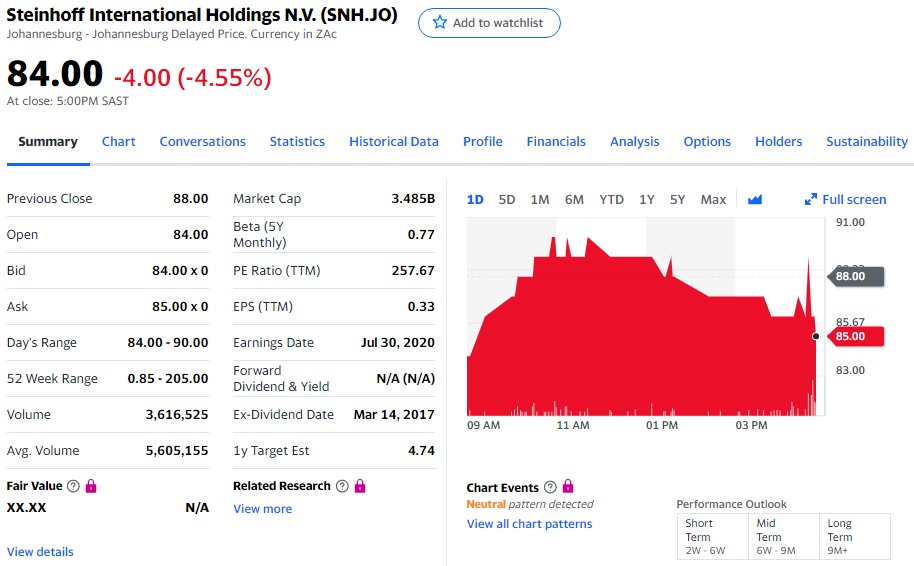The image size is (914, 566).
Task: Click the PE Ratio value 257.67
Action: (x=413, y=270)
